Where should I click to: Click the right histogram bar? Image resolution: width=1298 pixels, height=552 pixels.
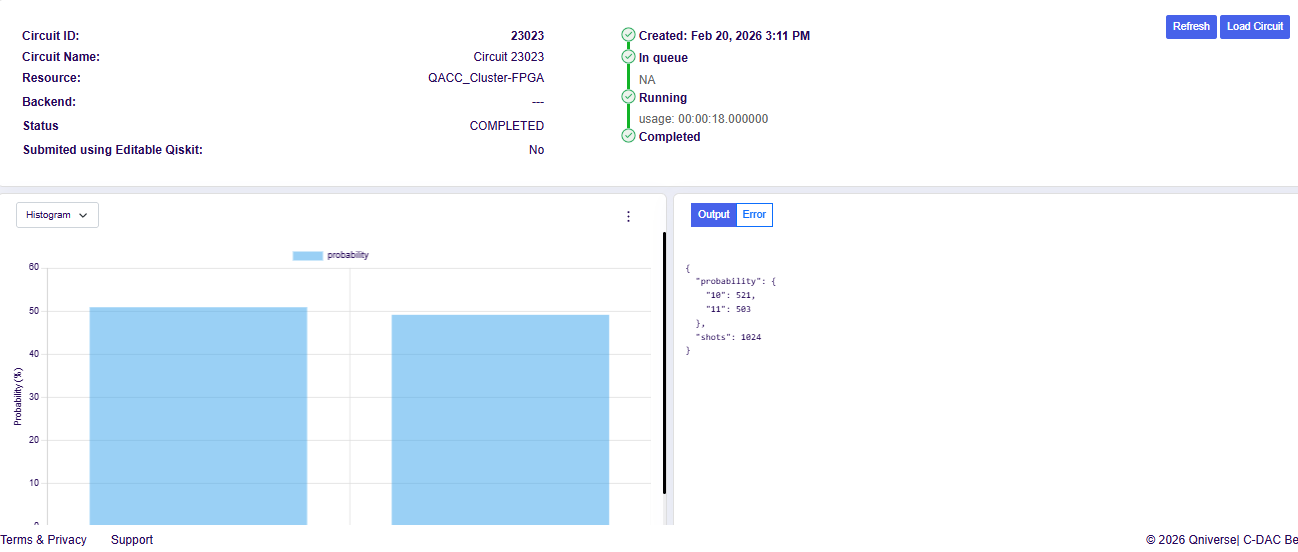pyautogui.click(x=500, y=420)
